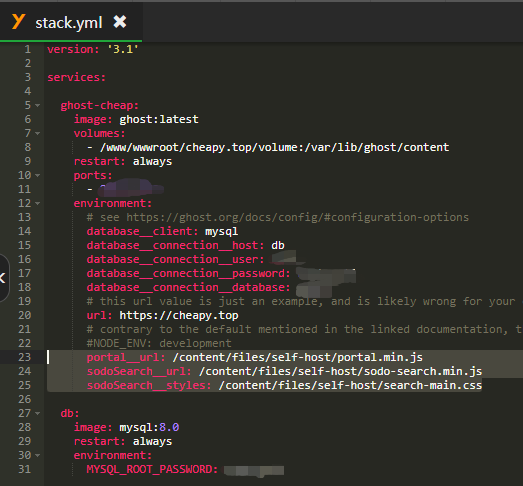Image resolution: width=523 pixels, height=486 pixels.
Task: Click the ghost.org docs config URL comment
Action: 278,217
